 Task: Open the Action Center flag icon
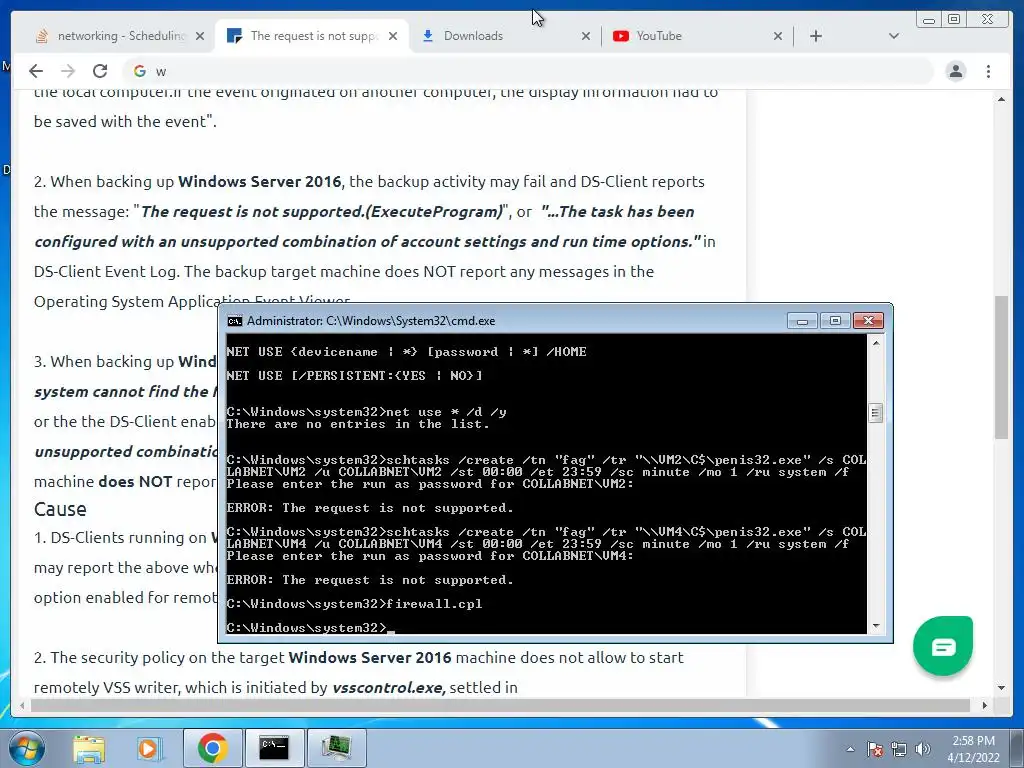(x=875, y=749)
